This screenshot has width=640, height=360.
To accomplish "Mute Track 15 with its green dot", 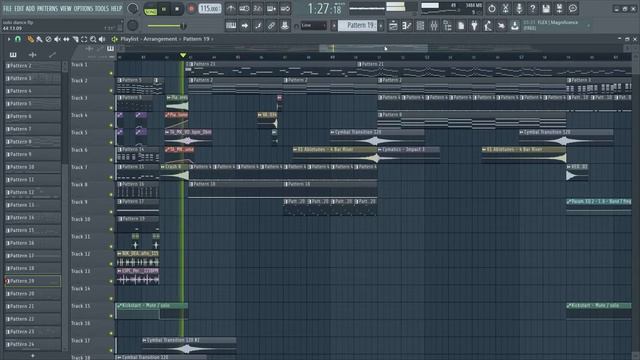I will pos(111,316).
